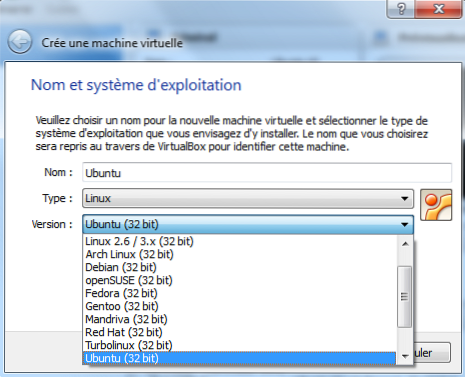This screenshot has width=465, height=377.
Task: Select Turbolinux (32 bit) entry
Action: (x=240, y=345)
